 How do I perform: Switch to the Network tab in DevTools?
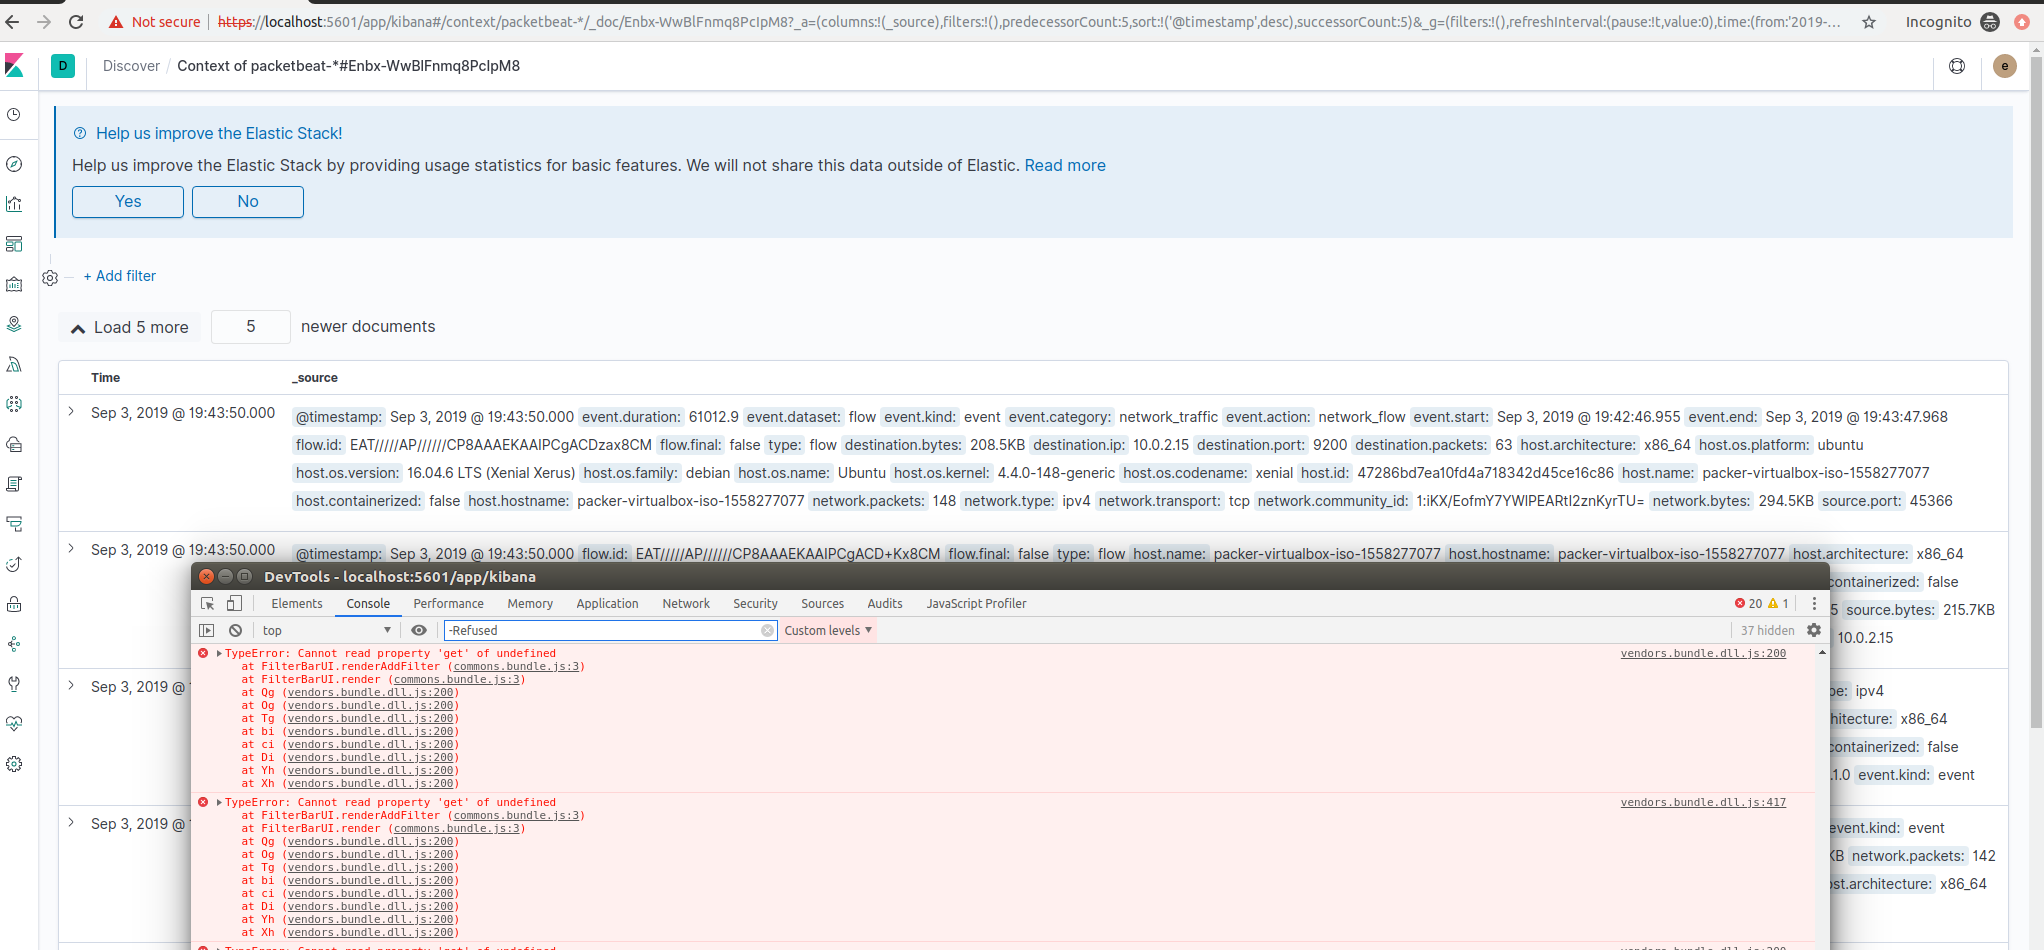point(686,603)
